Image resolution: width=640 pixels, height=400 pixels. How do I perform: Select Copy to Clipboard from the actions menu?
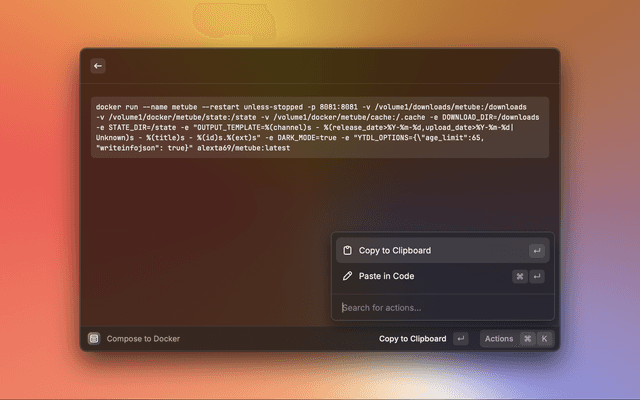(395, 251)
